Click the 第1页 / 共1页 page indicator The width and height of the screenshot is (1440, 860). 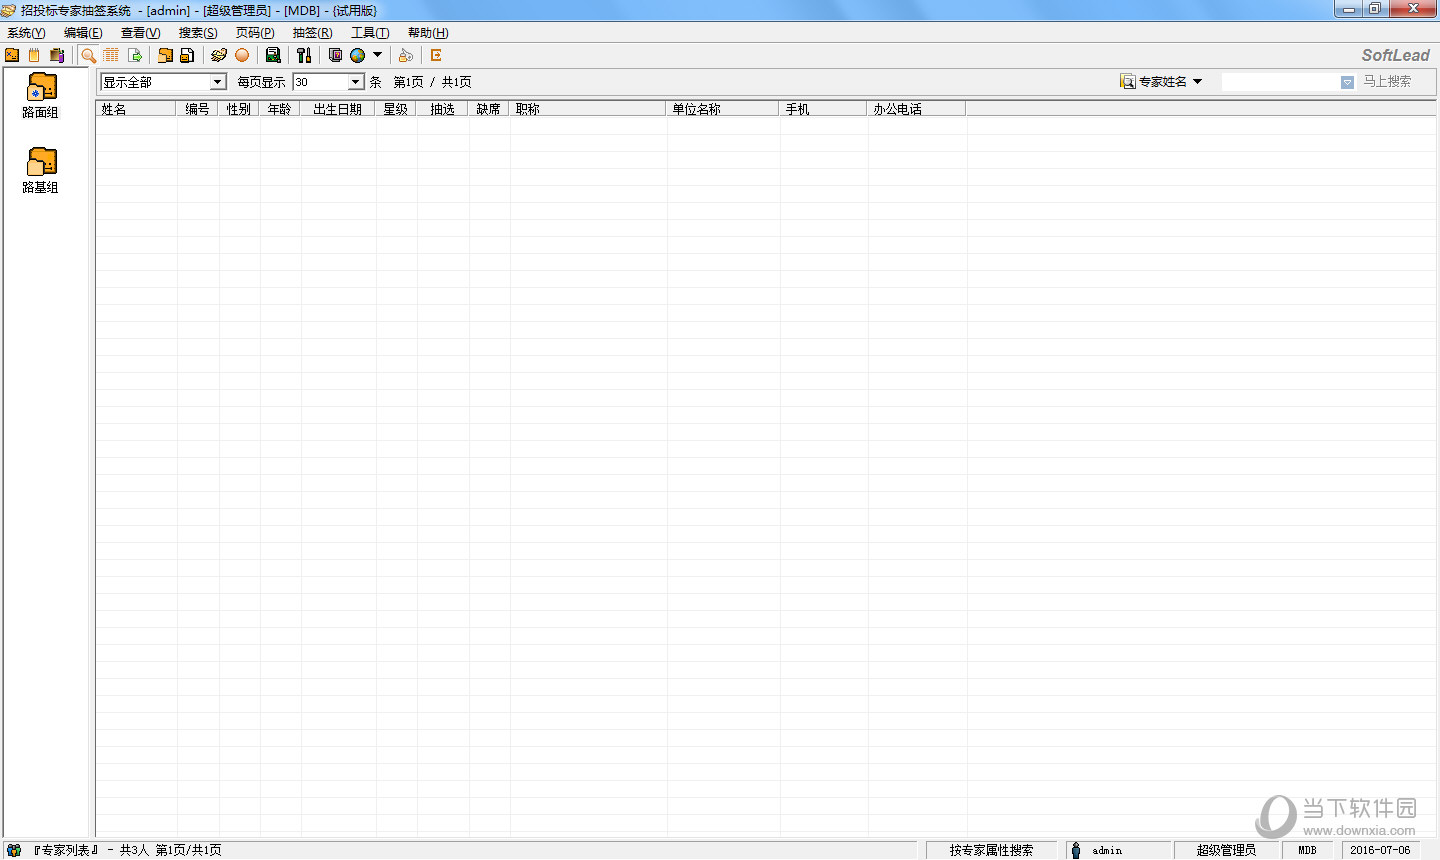[x=432, y=82]
